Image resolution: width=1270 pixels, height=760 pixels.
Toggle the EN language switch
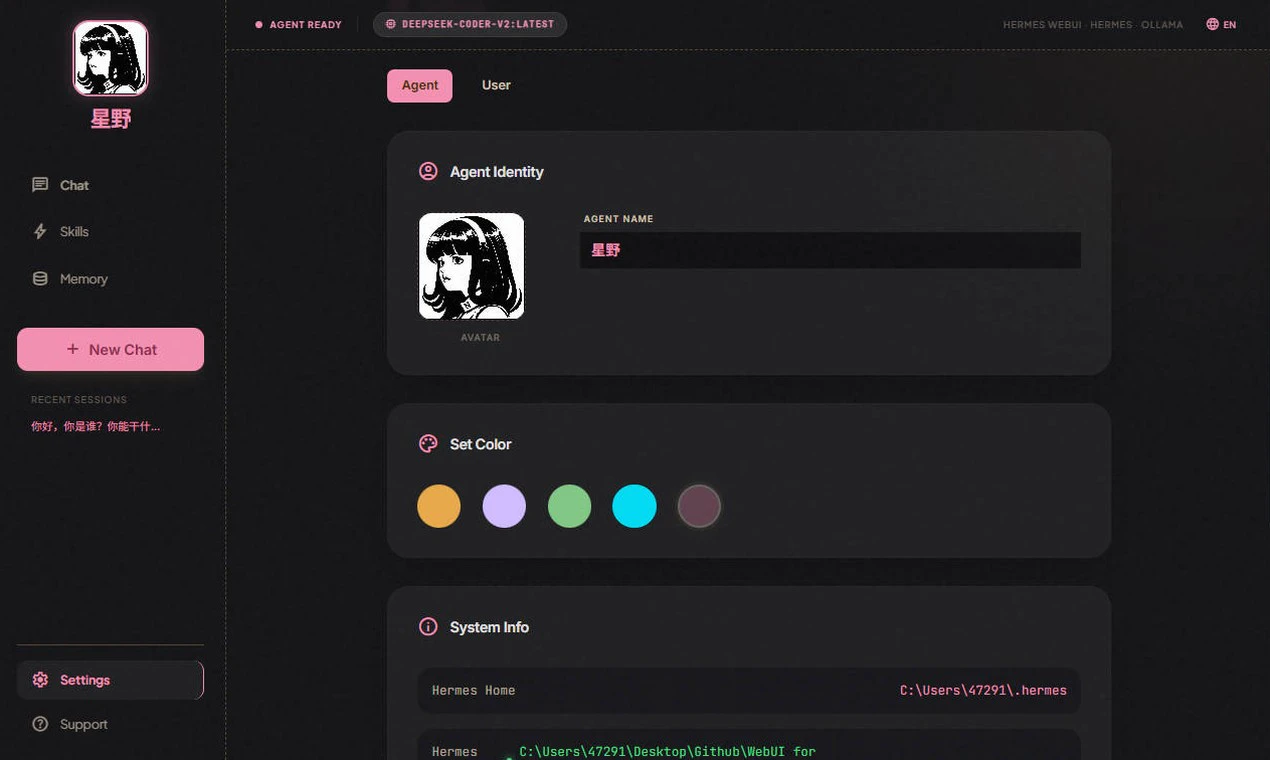[1220, 23]
